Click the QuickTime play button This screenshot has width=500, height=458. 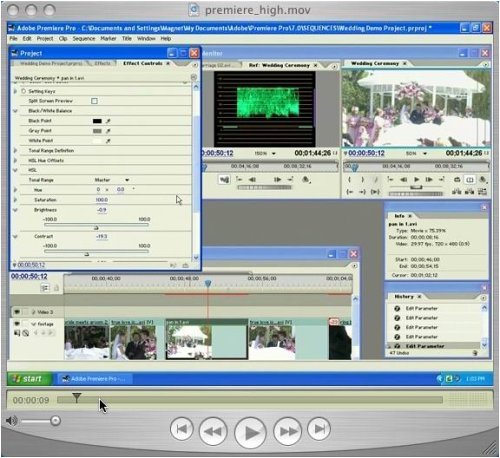(250, 432)
